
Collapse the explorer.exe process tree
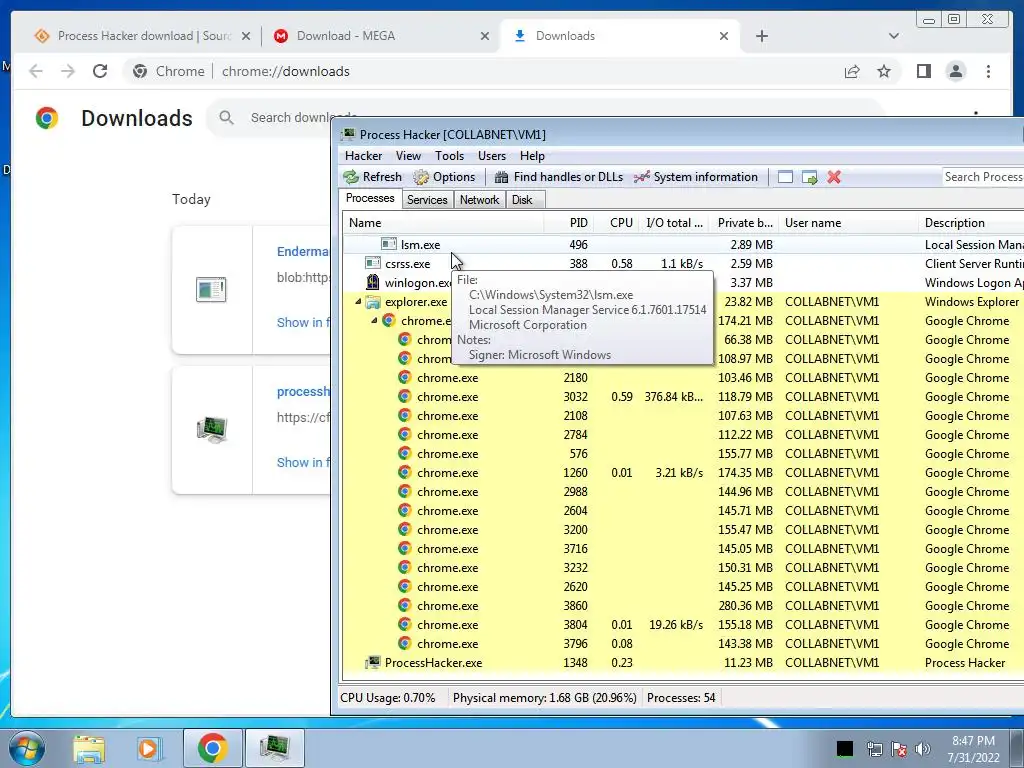click(358, 302)
